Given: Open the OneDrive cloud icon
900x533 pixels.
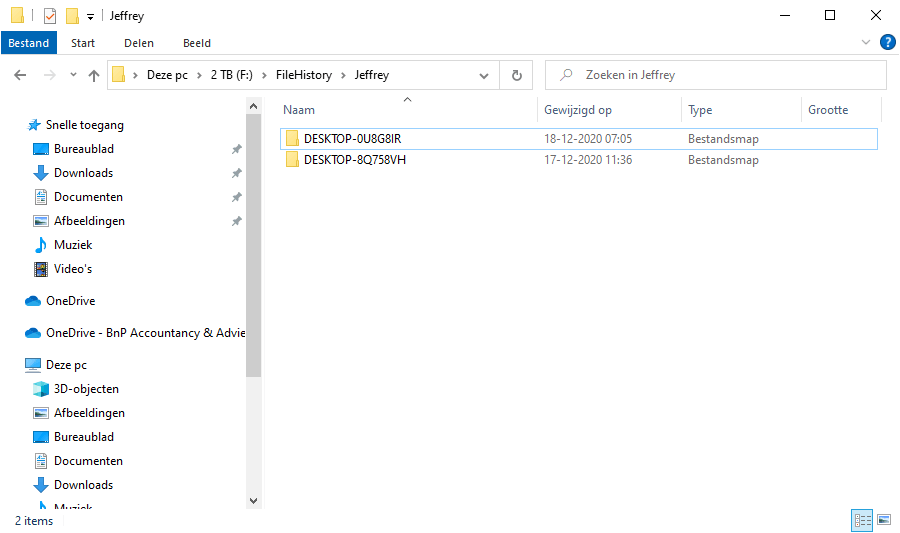Looking at the screenshot, I should pyautogui.click(x=33, y=301).
